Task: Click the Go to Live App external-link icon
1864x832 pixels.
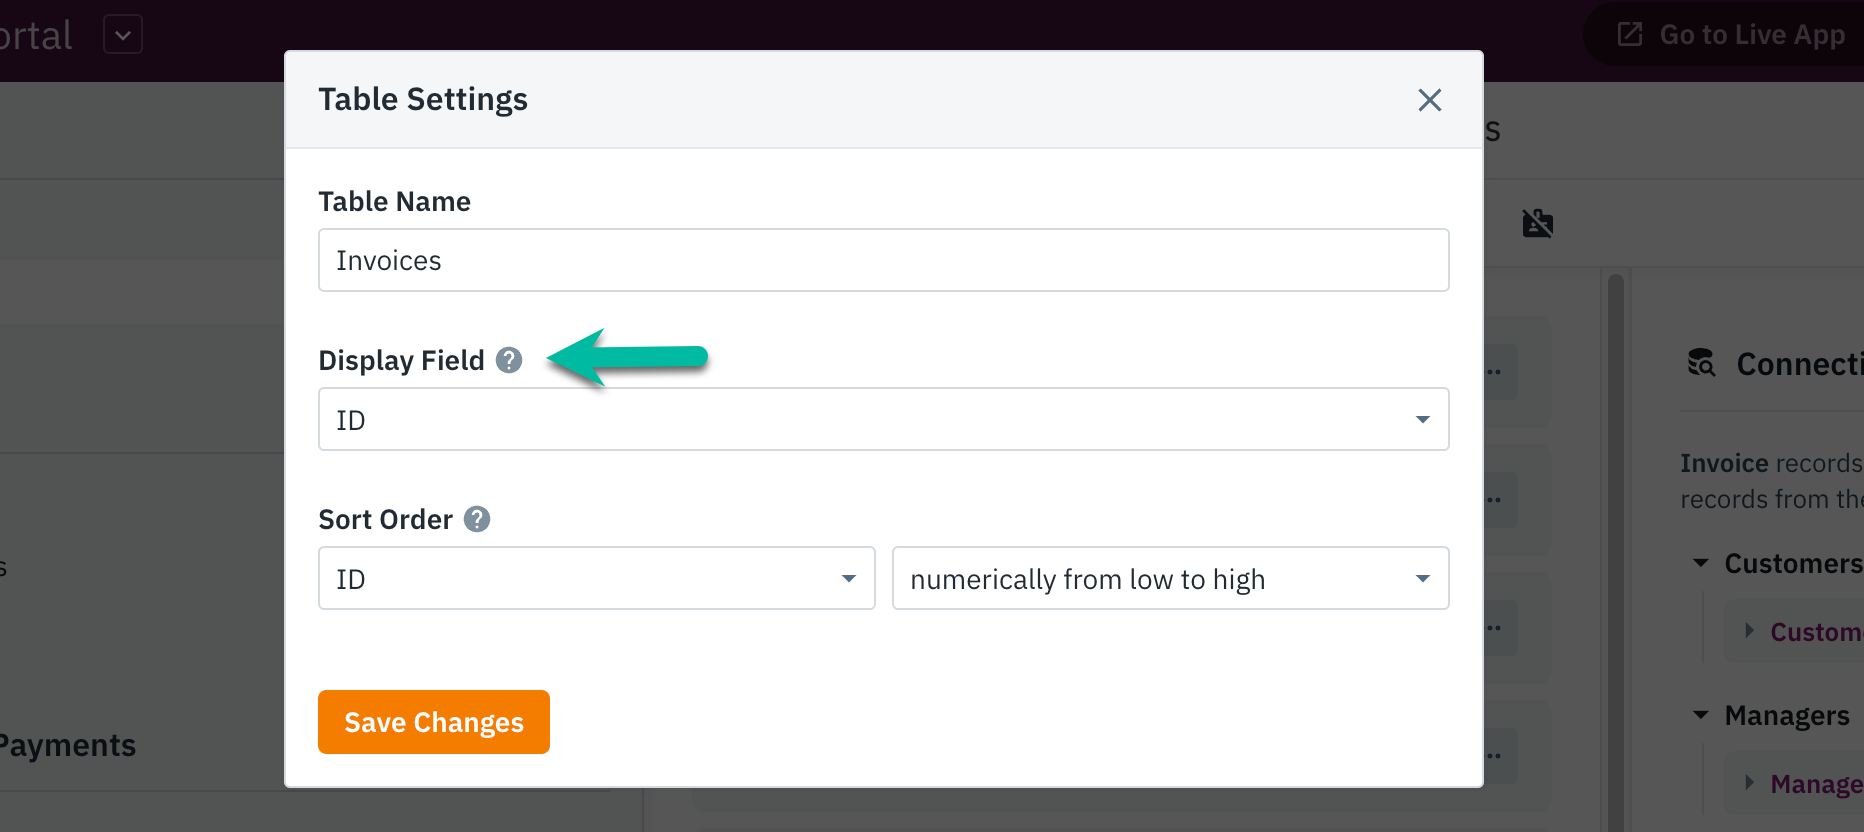Action: [1630, 34]
